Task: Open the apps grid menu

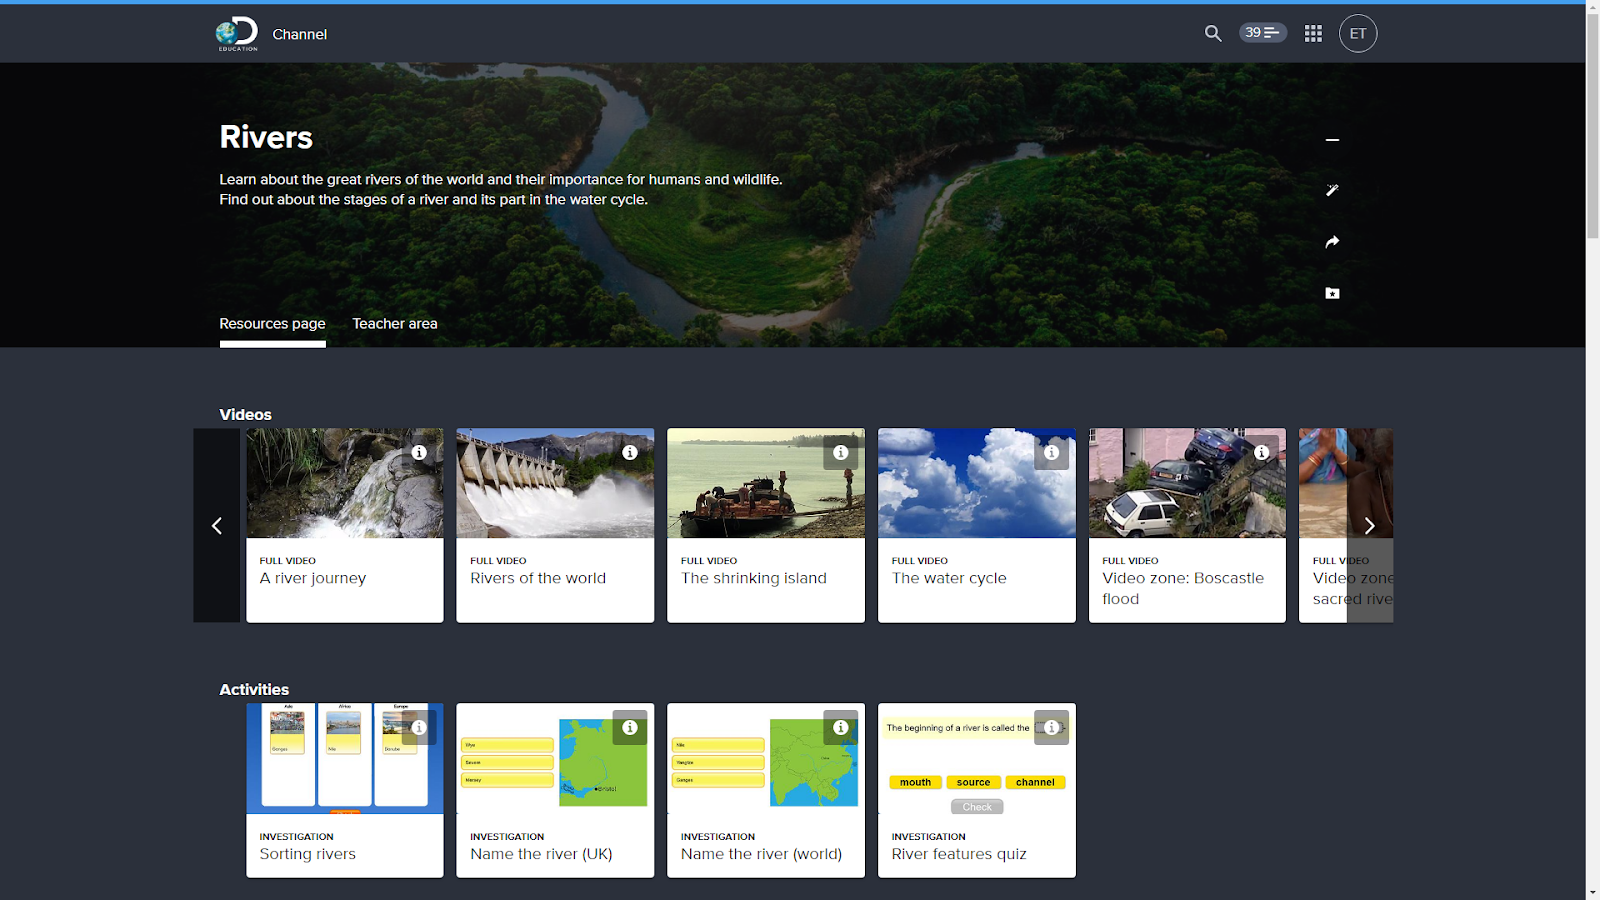Action: [x=1313, y=34]
